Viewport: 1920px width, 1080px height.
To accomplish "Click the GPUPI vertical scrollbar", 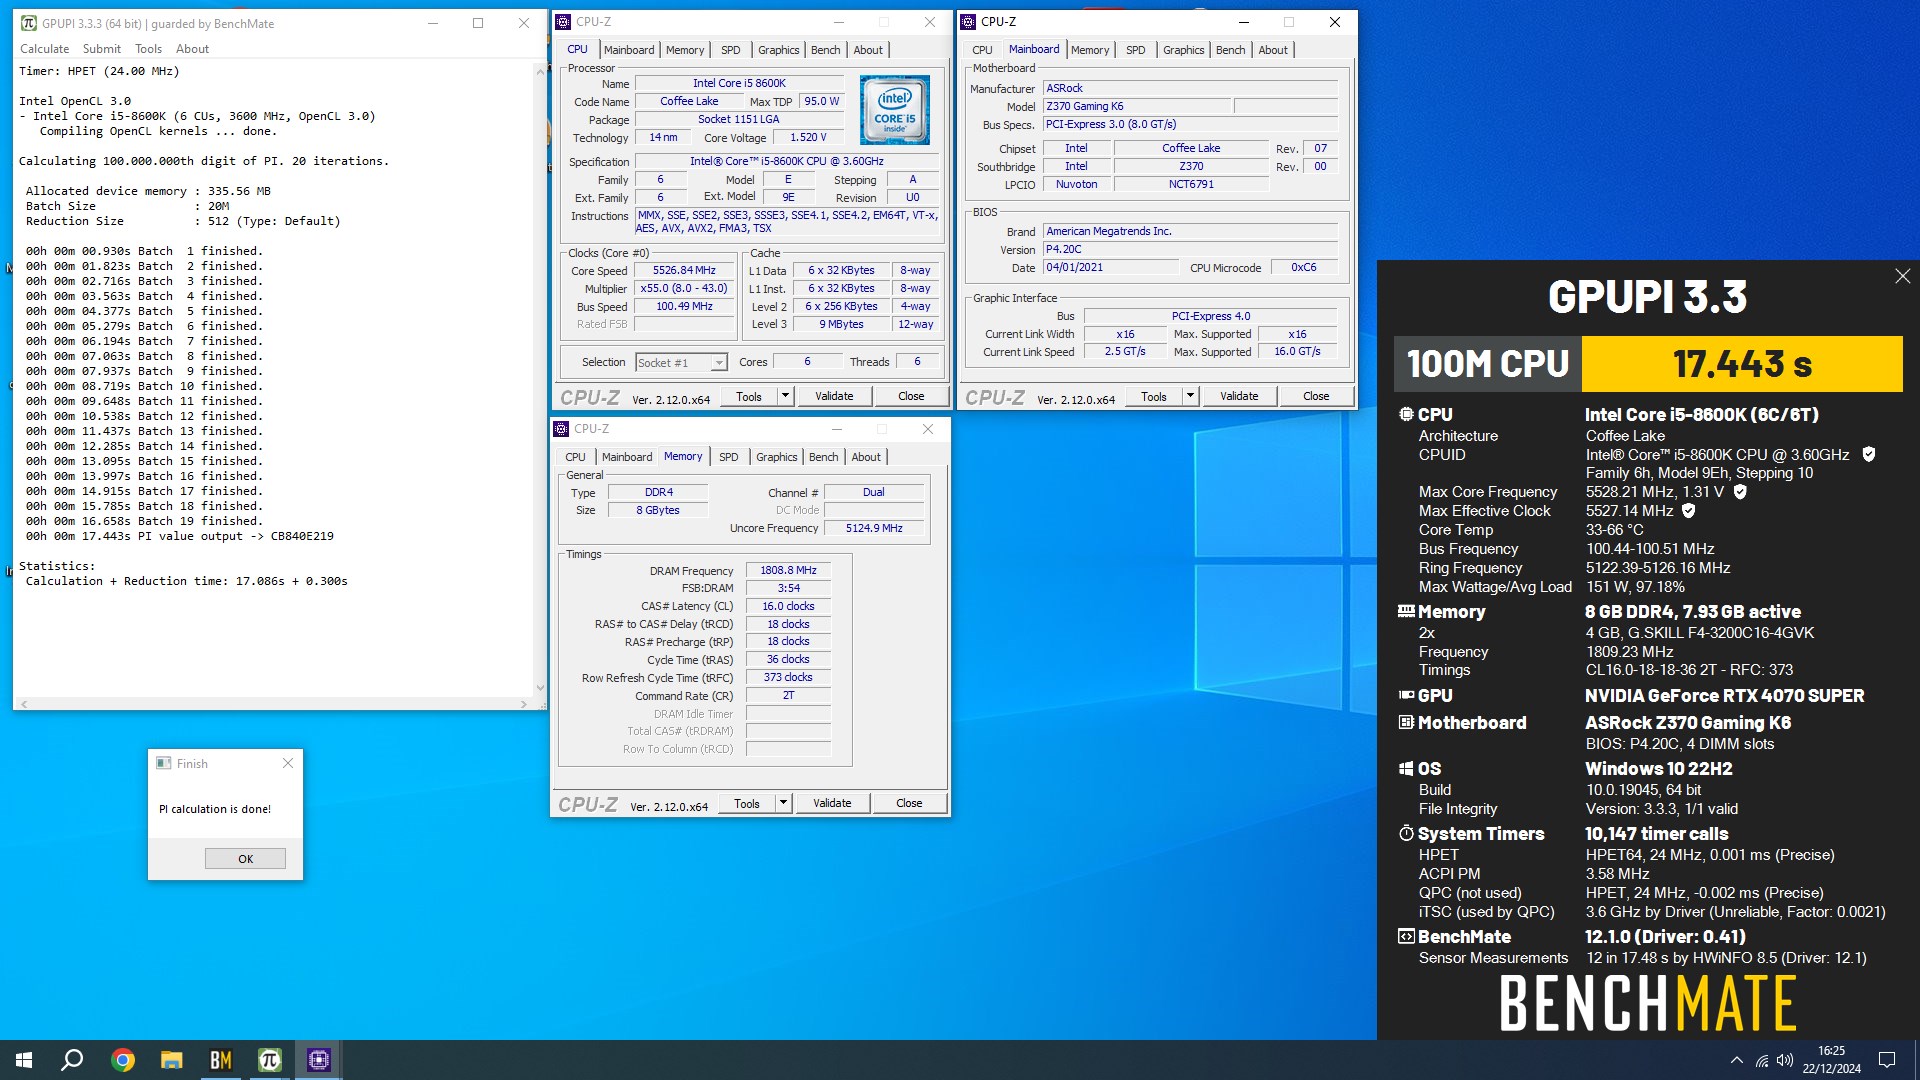I will (x=540, y=379).
